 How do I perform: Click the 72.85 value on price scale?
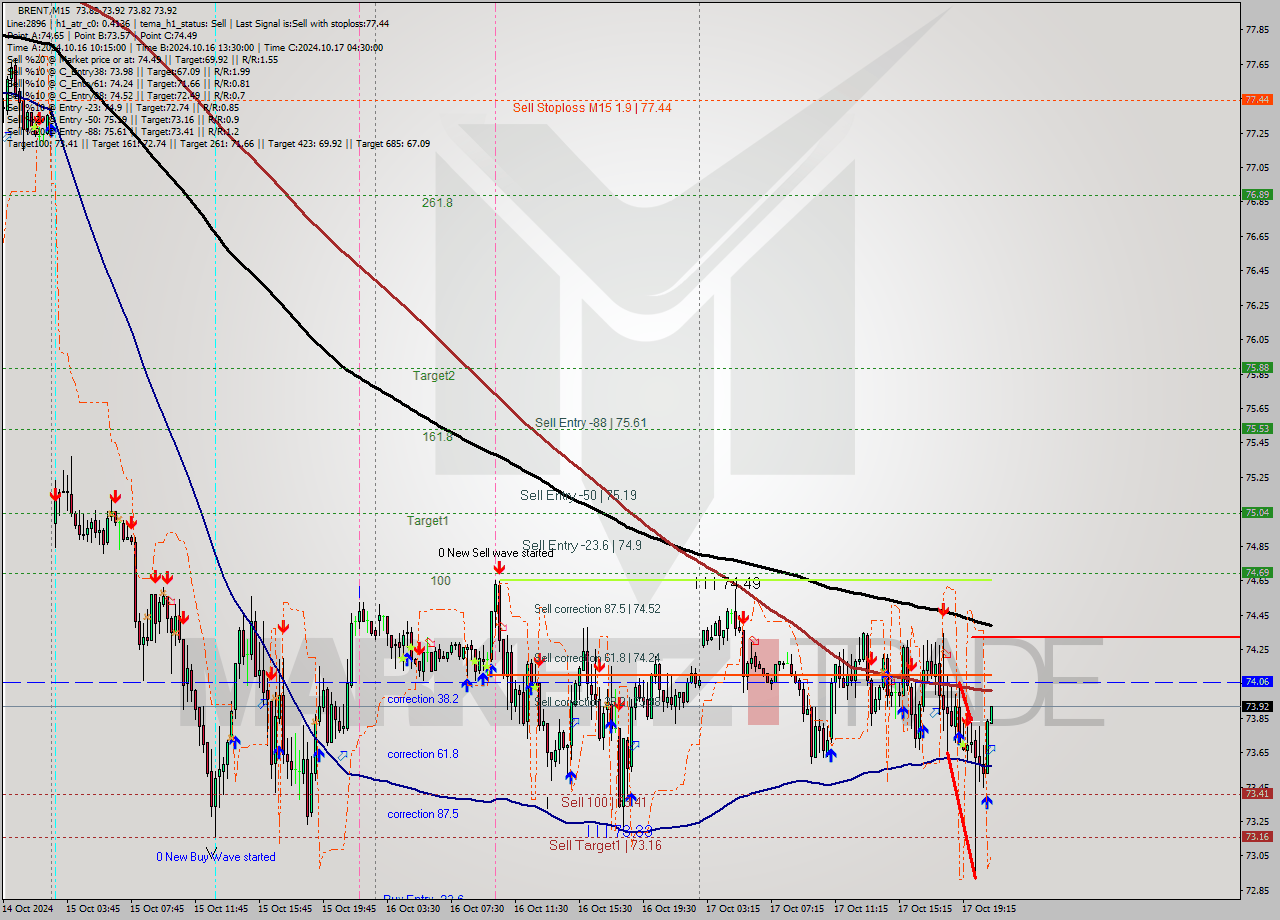(1257, 890)
